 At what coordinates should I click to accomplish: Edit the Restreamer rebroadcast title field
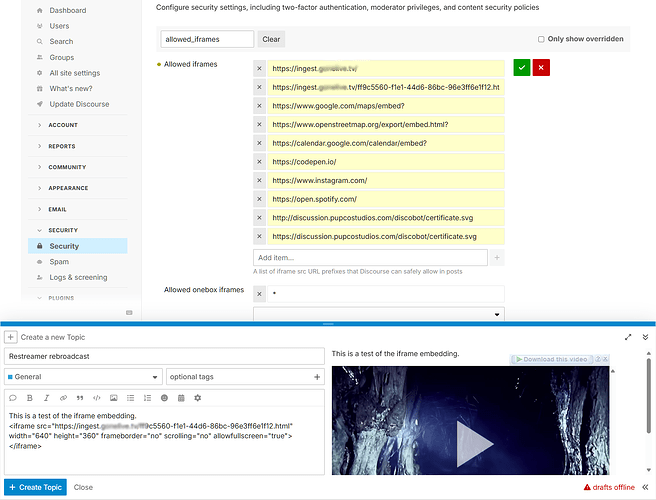click(164, 356)
